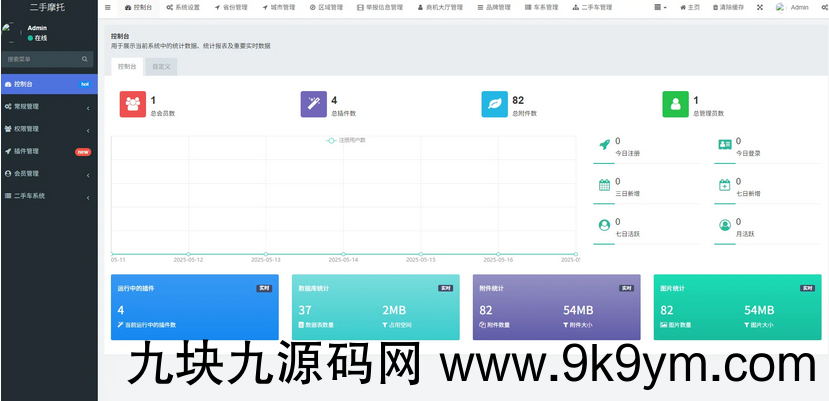Toggle the hamburger sidebar menu icon

pos(108,7)
